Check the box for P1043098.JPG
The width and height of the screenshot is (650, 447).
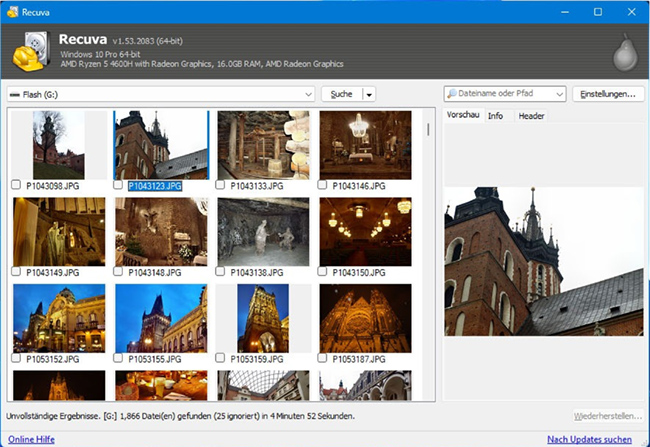[x=16, y=185]
